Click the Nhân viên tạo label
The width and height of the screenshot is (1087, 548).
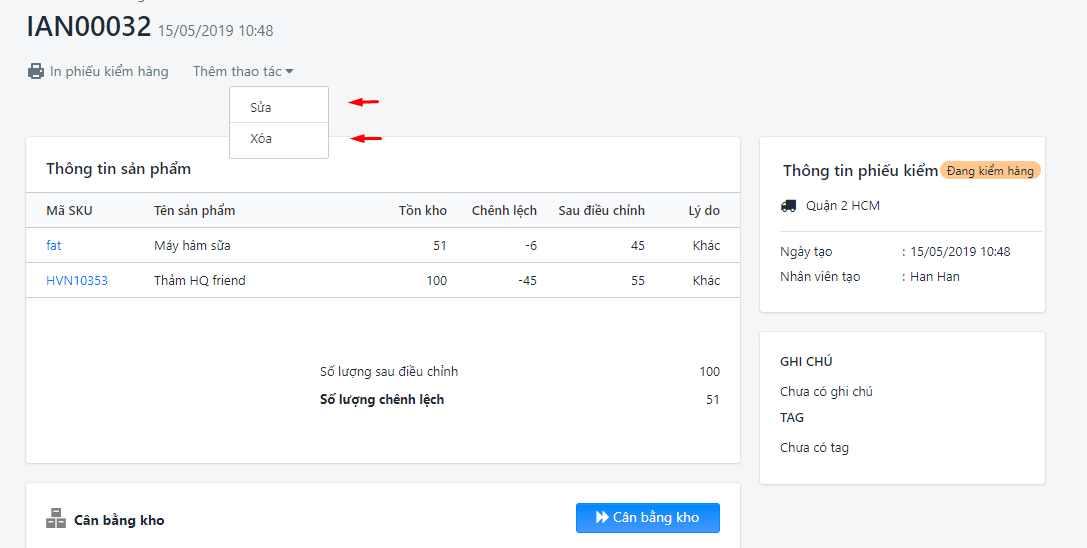click(x=820, y=277)
